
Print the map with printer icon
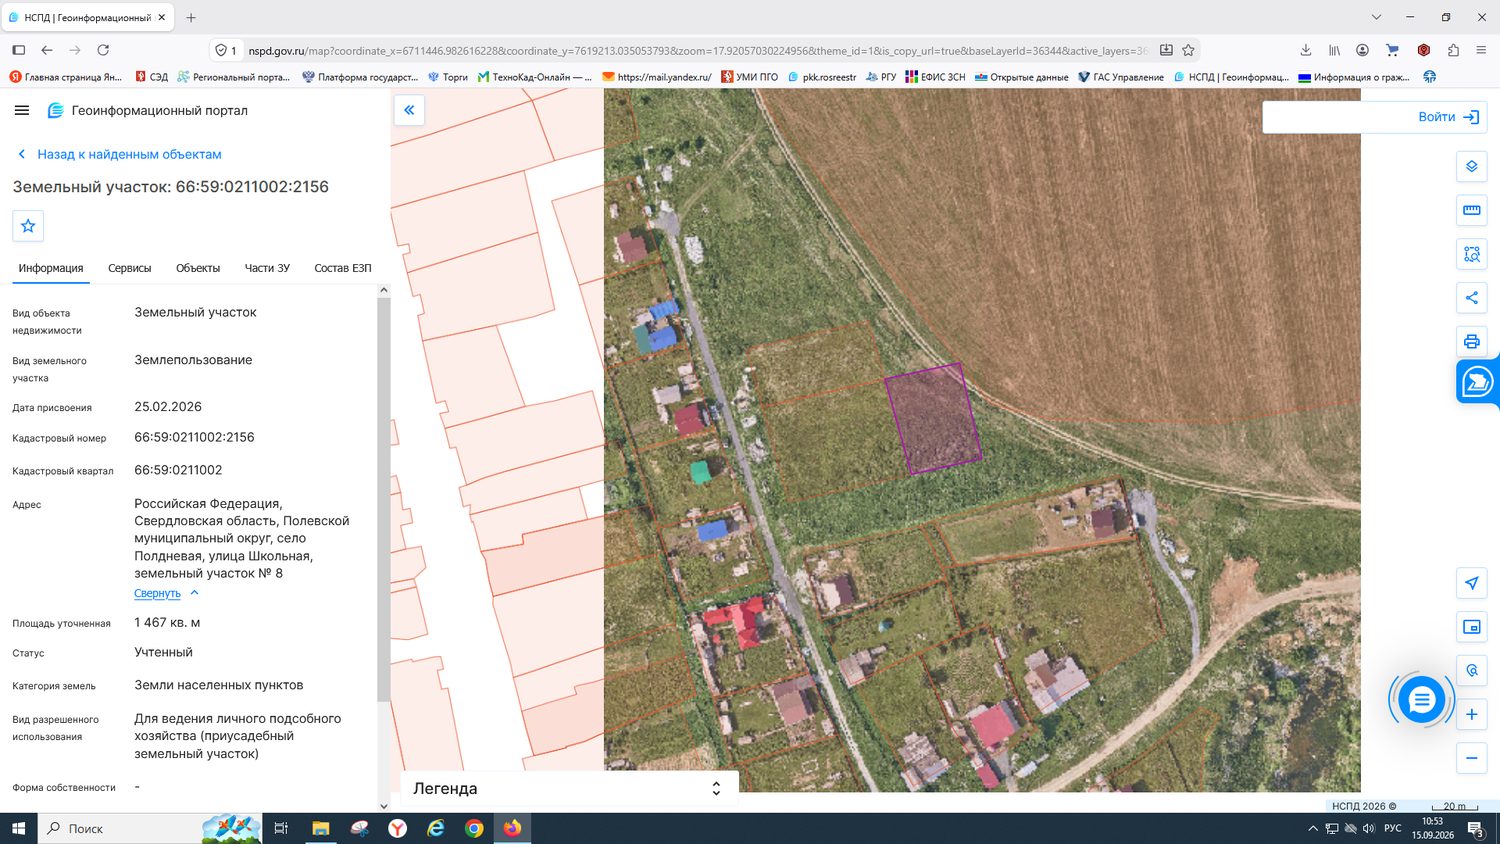(1471, 341)
